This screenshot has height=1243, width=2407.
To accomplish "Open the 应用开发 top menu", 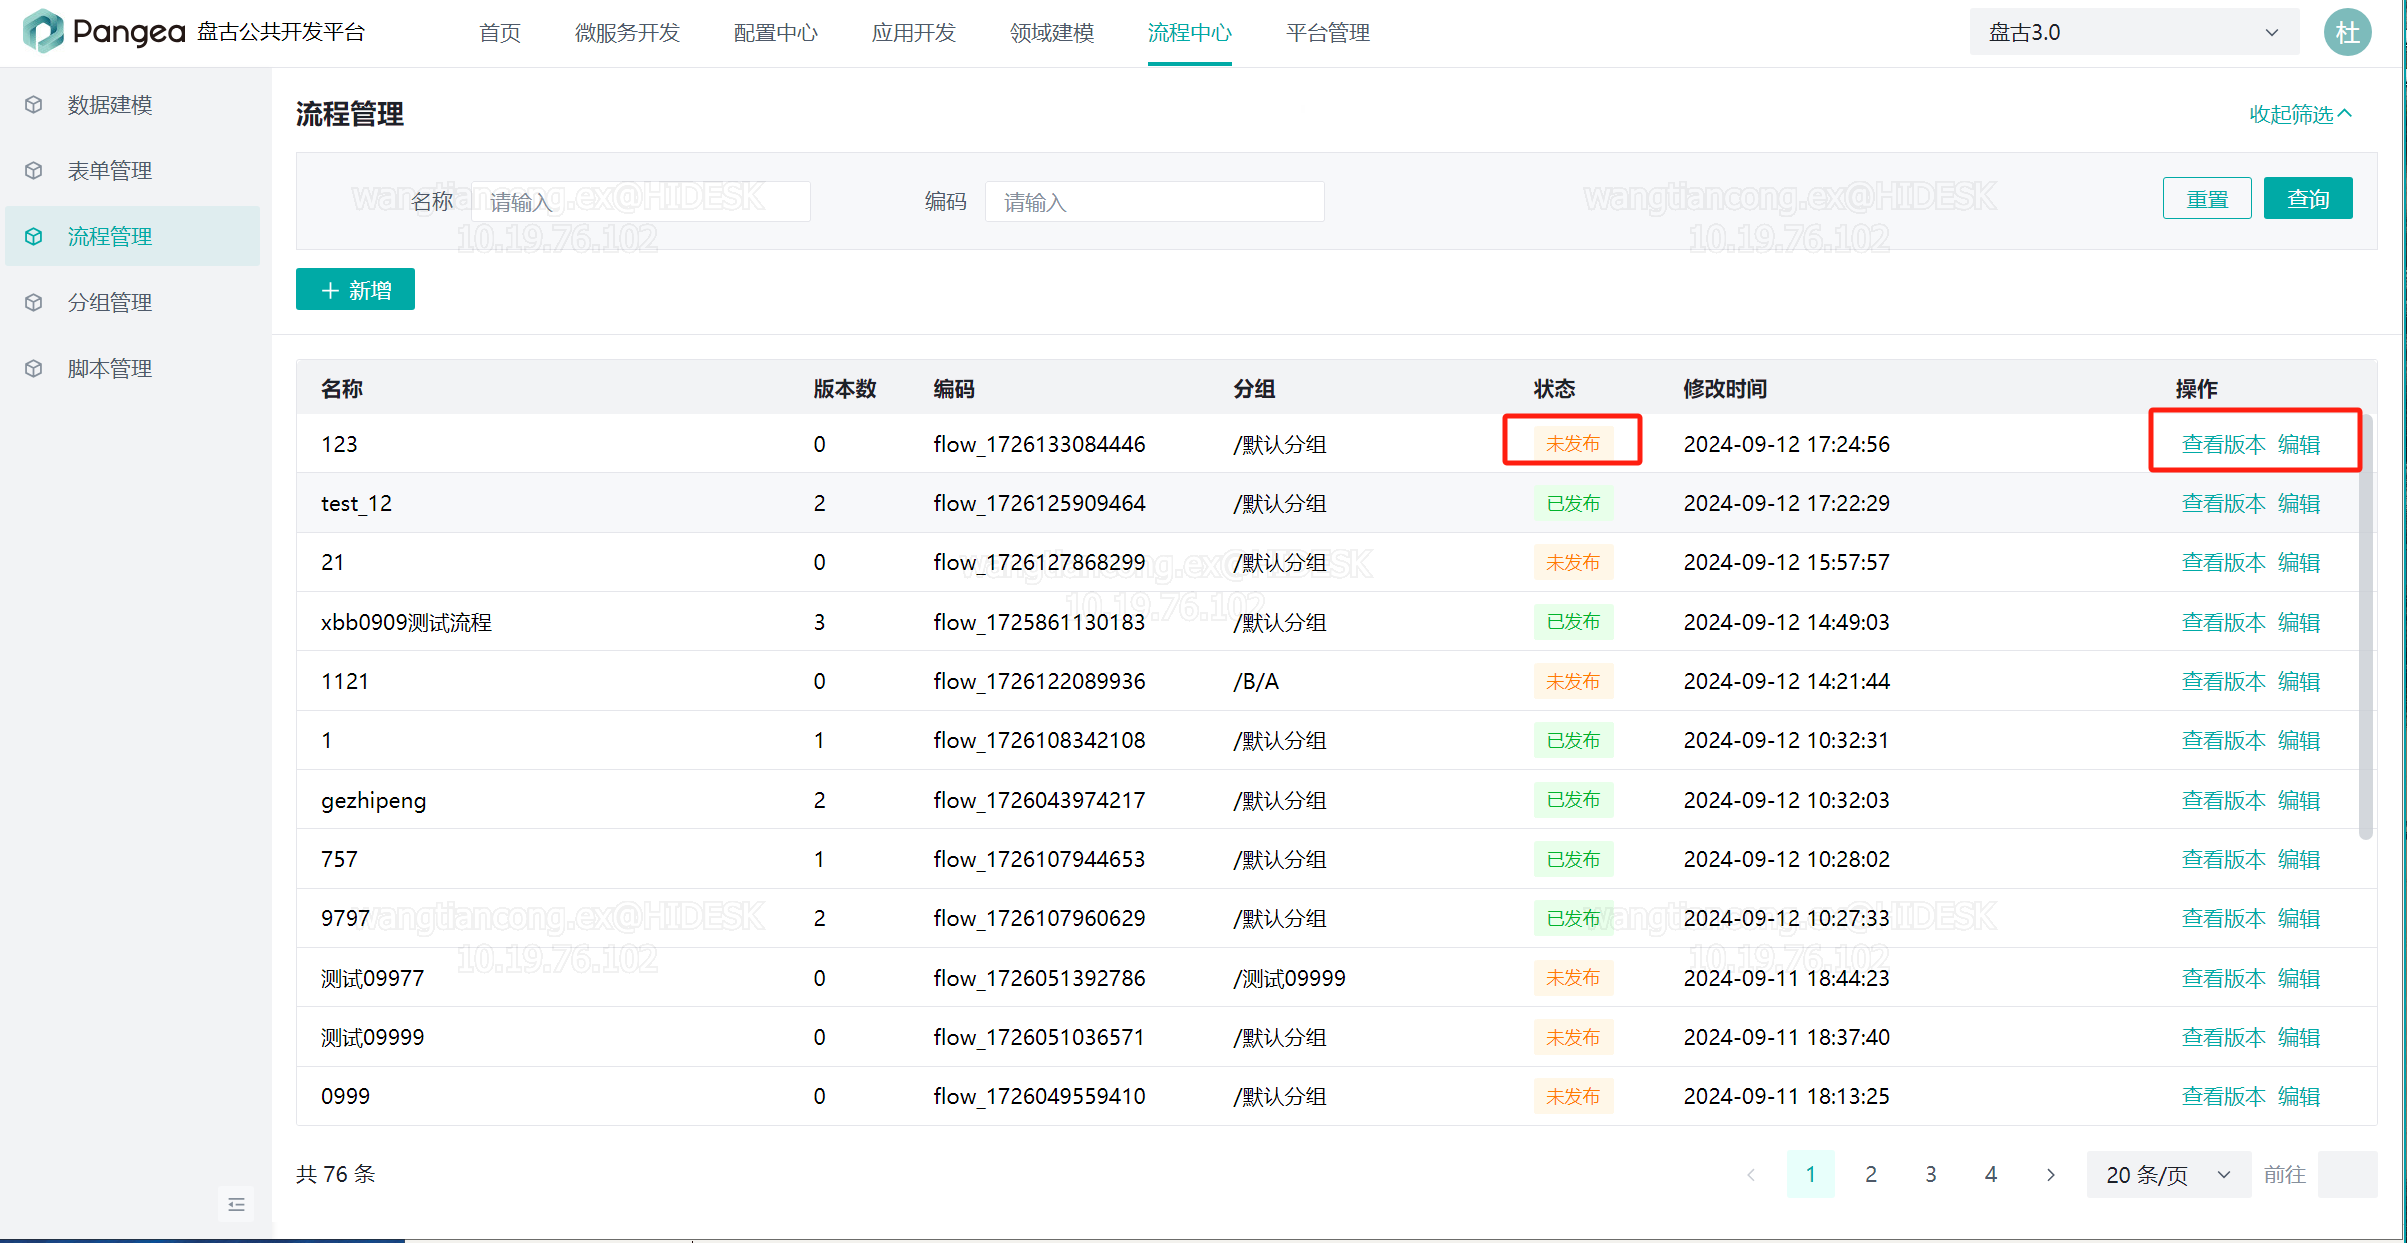I will 913,33.
